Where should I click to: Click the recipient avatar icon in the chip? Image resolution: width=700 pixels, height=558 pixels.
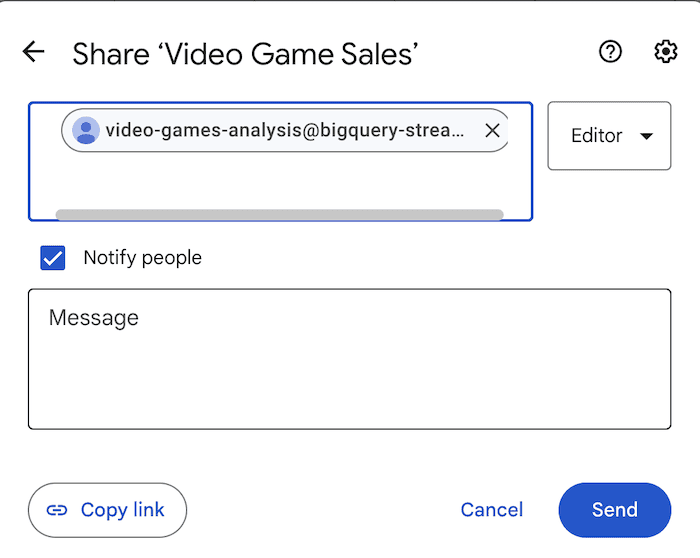click(87, 130)
